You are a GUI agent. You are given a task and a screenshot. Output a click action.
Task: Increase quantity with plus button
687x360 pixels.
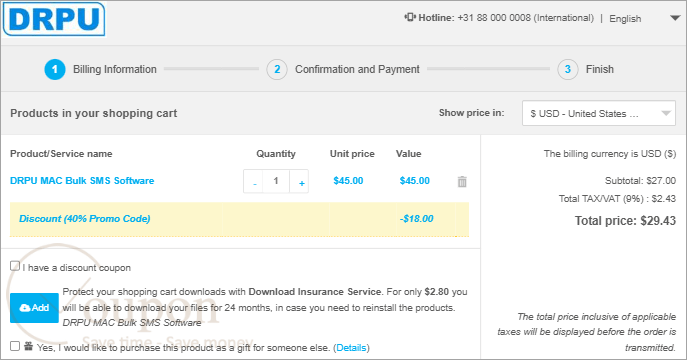(x=300, y=181)
